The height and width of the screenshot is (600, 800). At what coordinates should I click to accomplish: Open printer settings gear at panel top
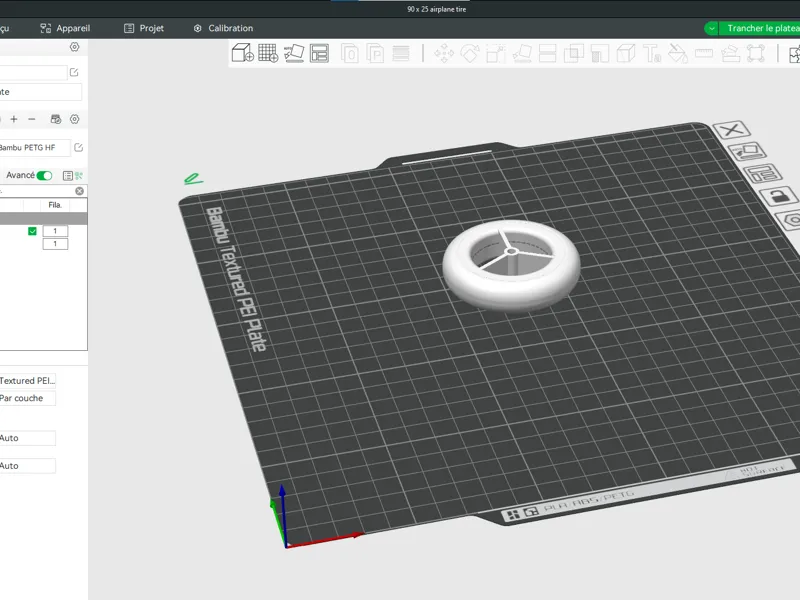(74, 47)
